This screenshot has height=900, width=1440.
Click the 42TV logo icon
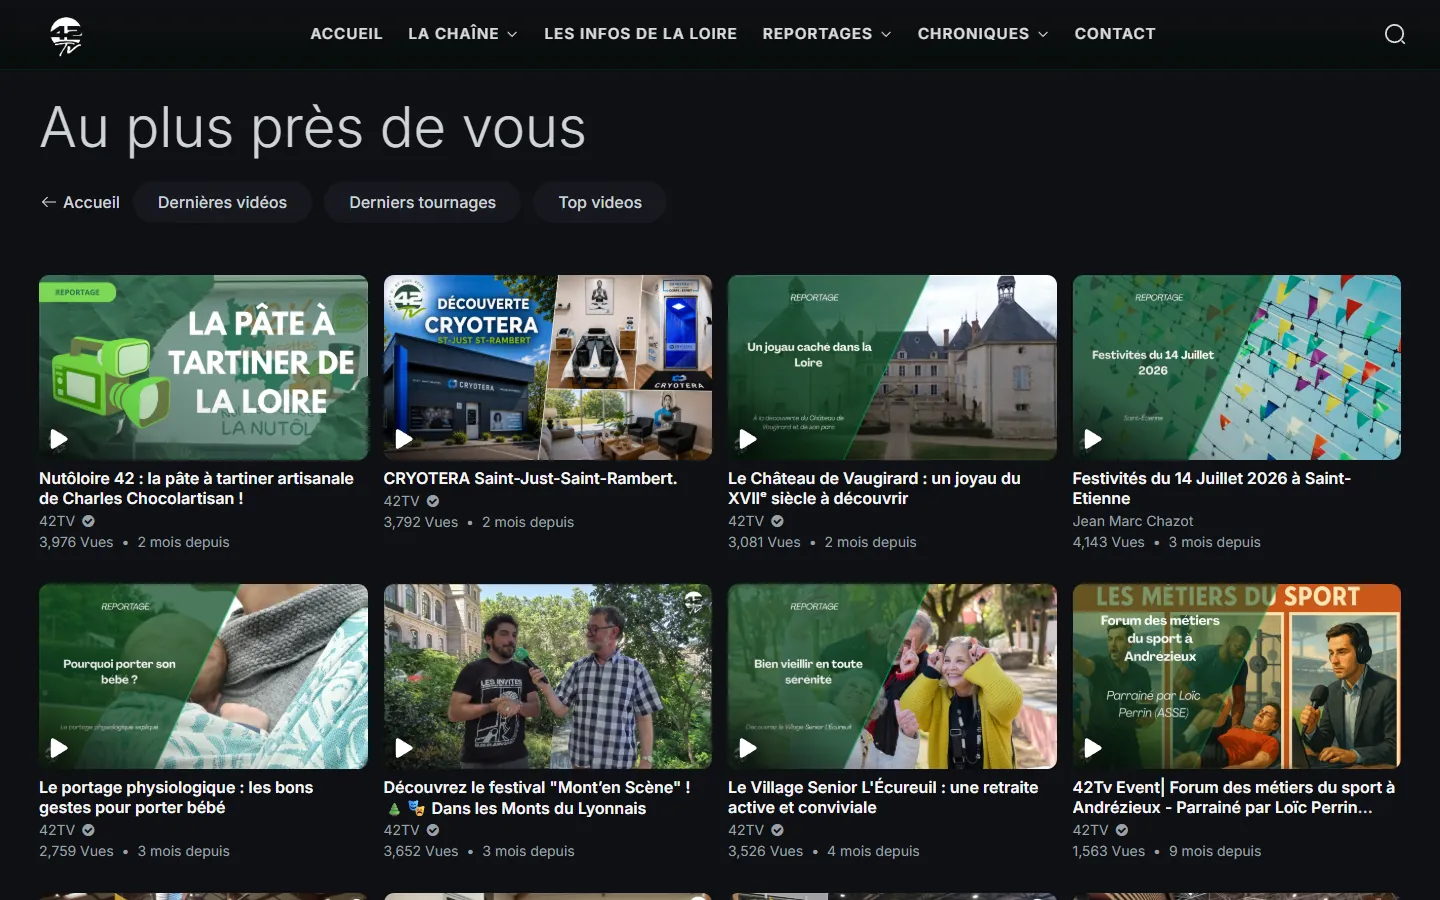(66, 35)
